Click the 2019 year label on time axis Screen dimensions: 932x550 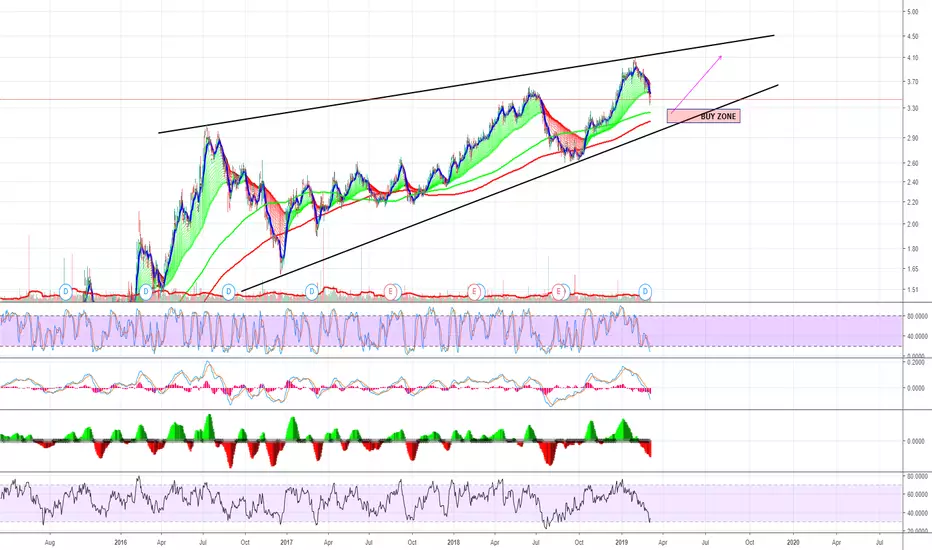622,542
